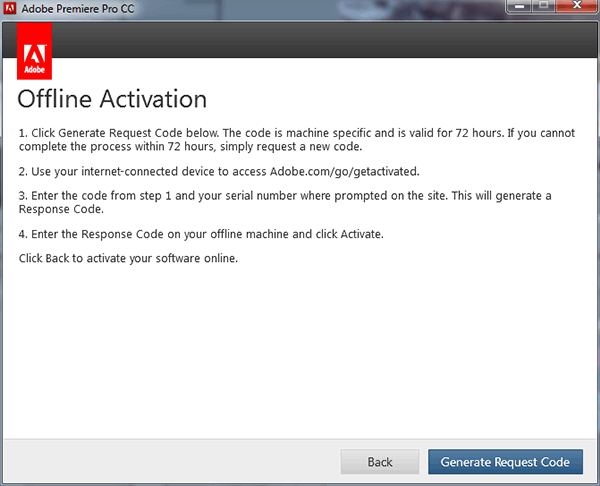The width and height of the screenshot is (600, 486).
Task: Minimize the Adobe Premiere Pro CC window
Action: pyautogui.click(x=518, y=7)
